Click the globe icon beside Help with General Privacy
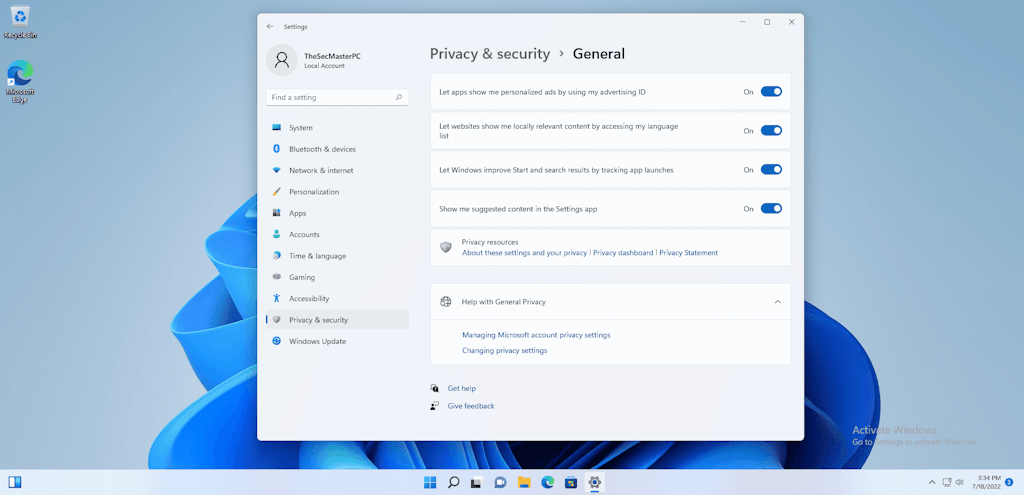 446,302
